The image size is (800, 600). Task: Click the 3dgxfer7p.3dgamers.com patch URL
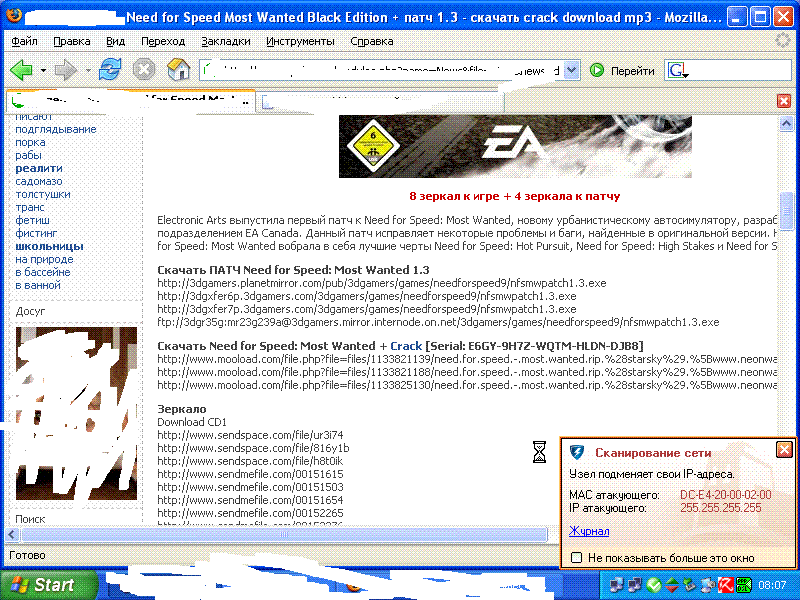[367, 309]
